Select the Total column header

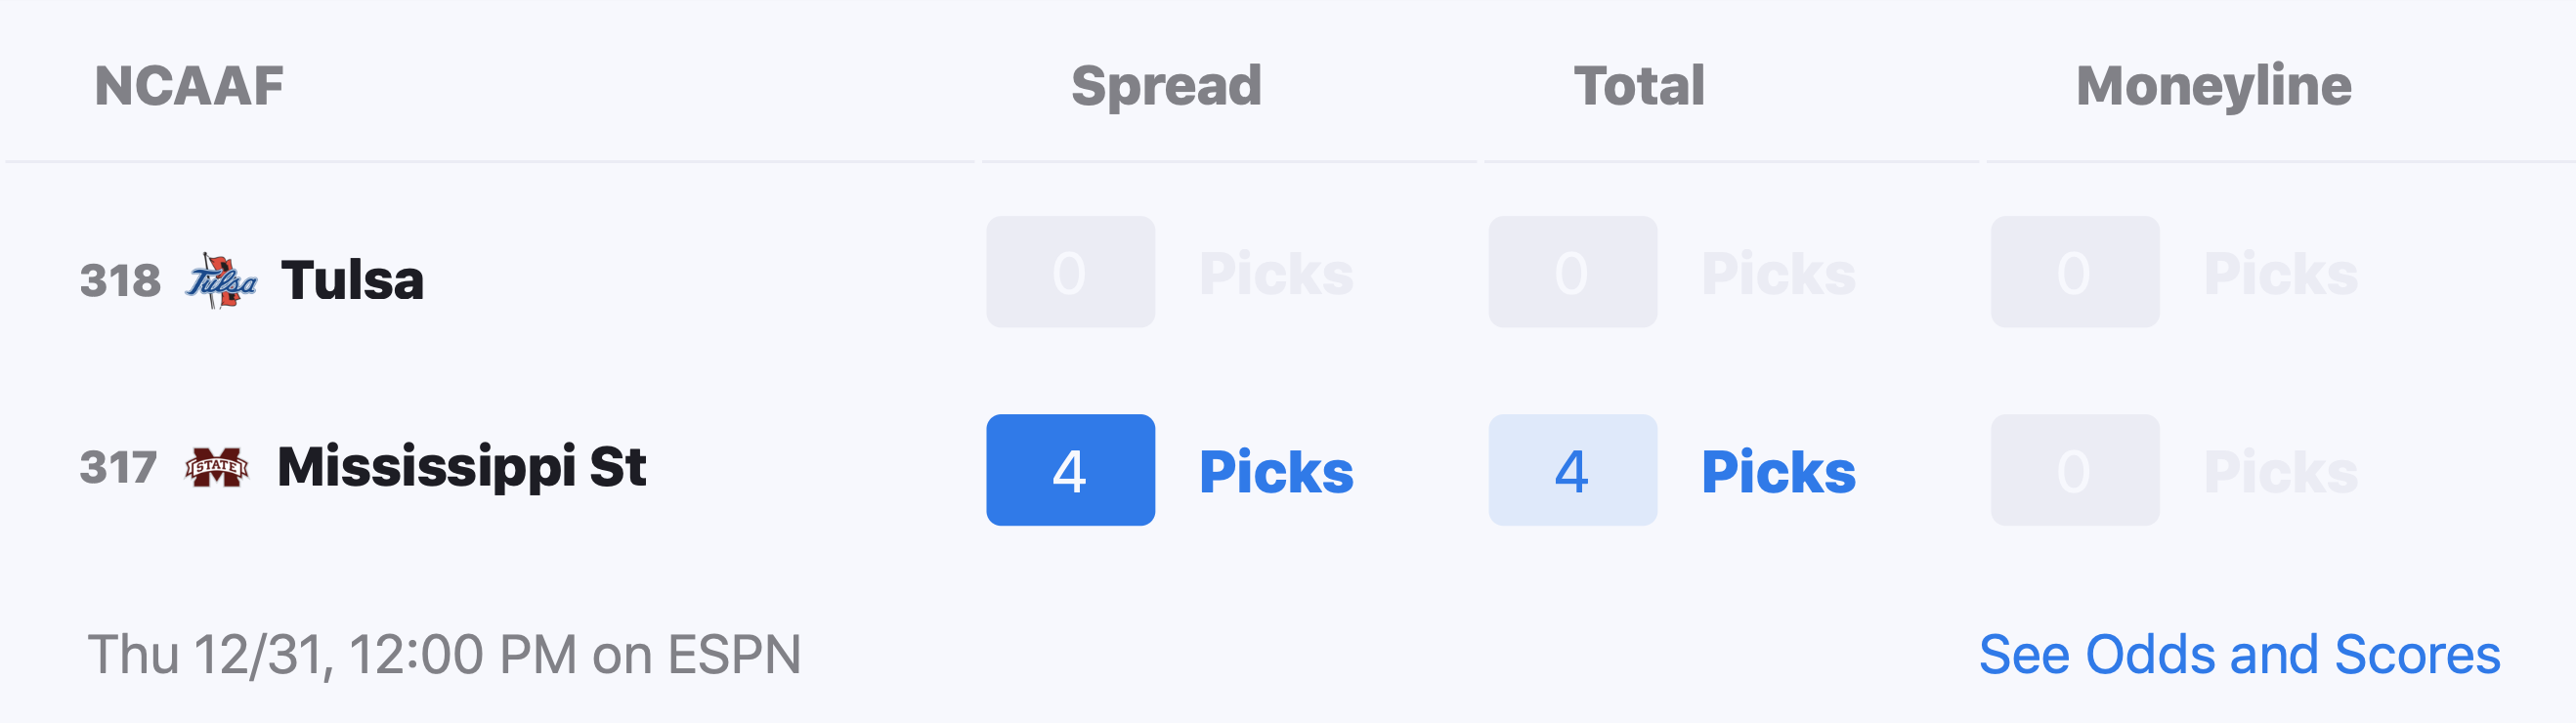pyautogui.click(x=1639, y=86)
